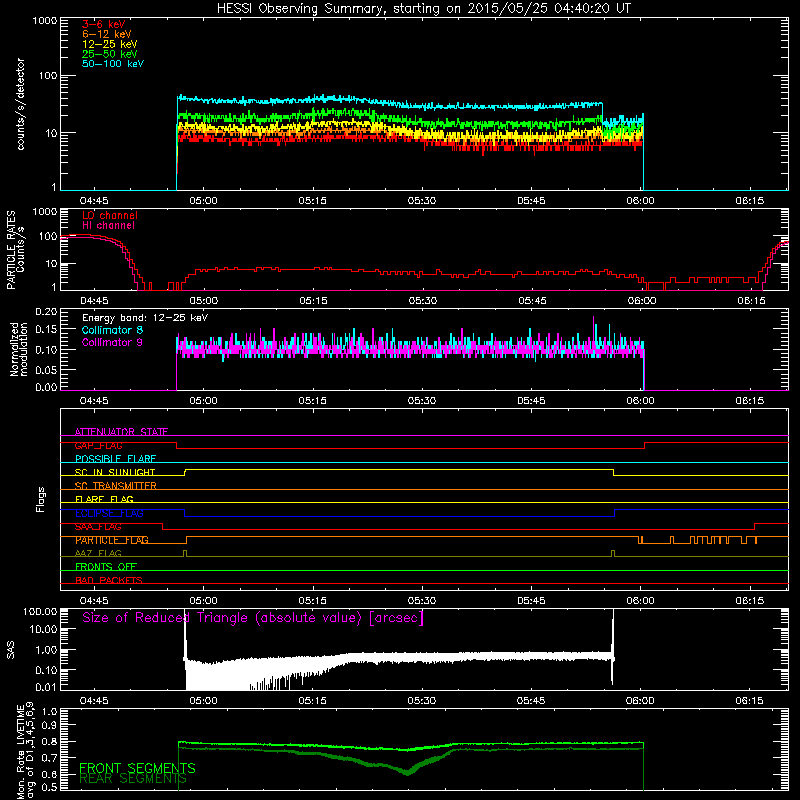
Task: Click the AAZ_FLAG label
Action: click(98, 553)
